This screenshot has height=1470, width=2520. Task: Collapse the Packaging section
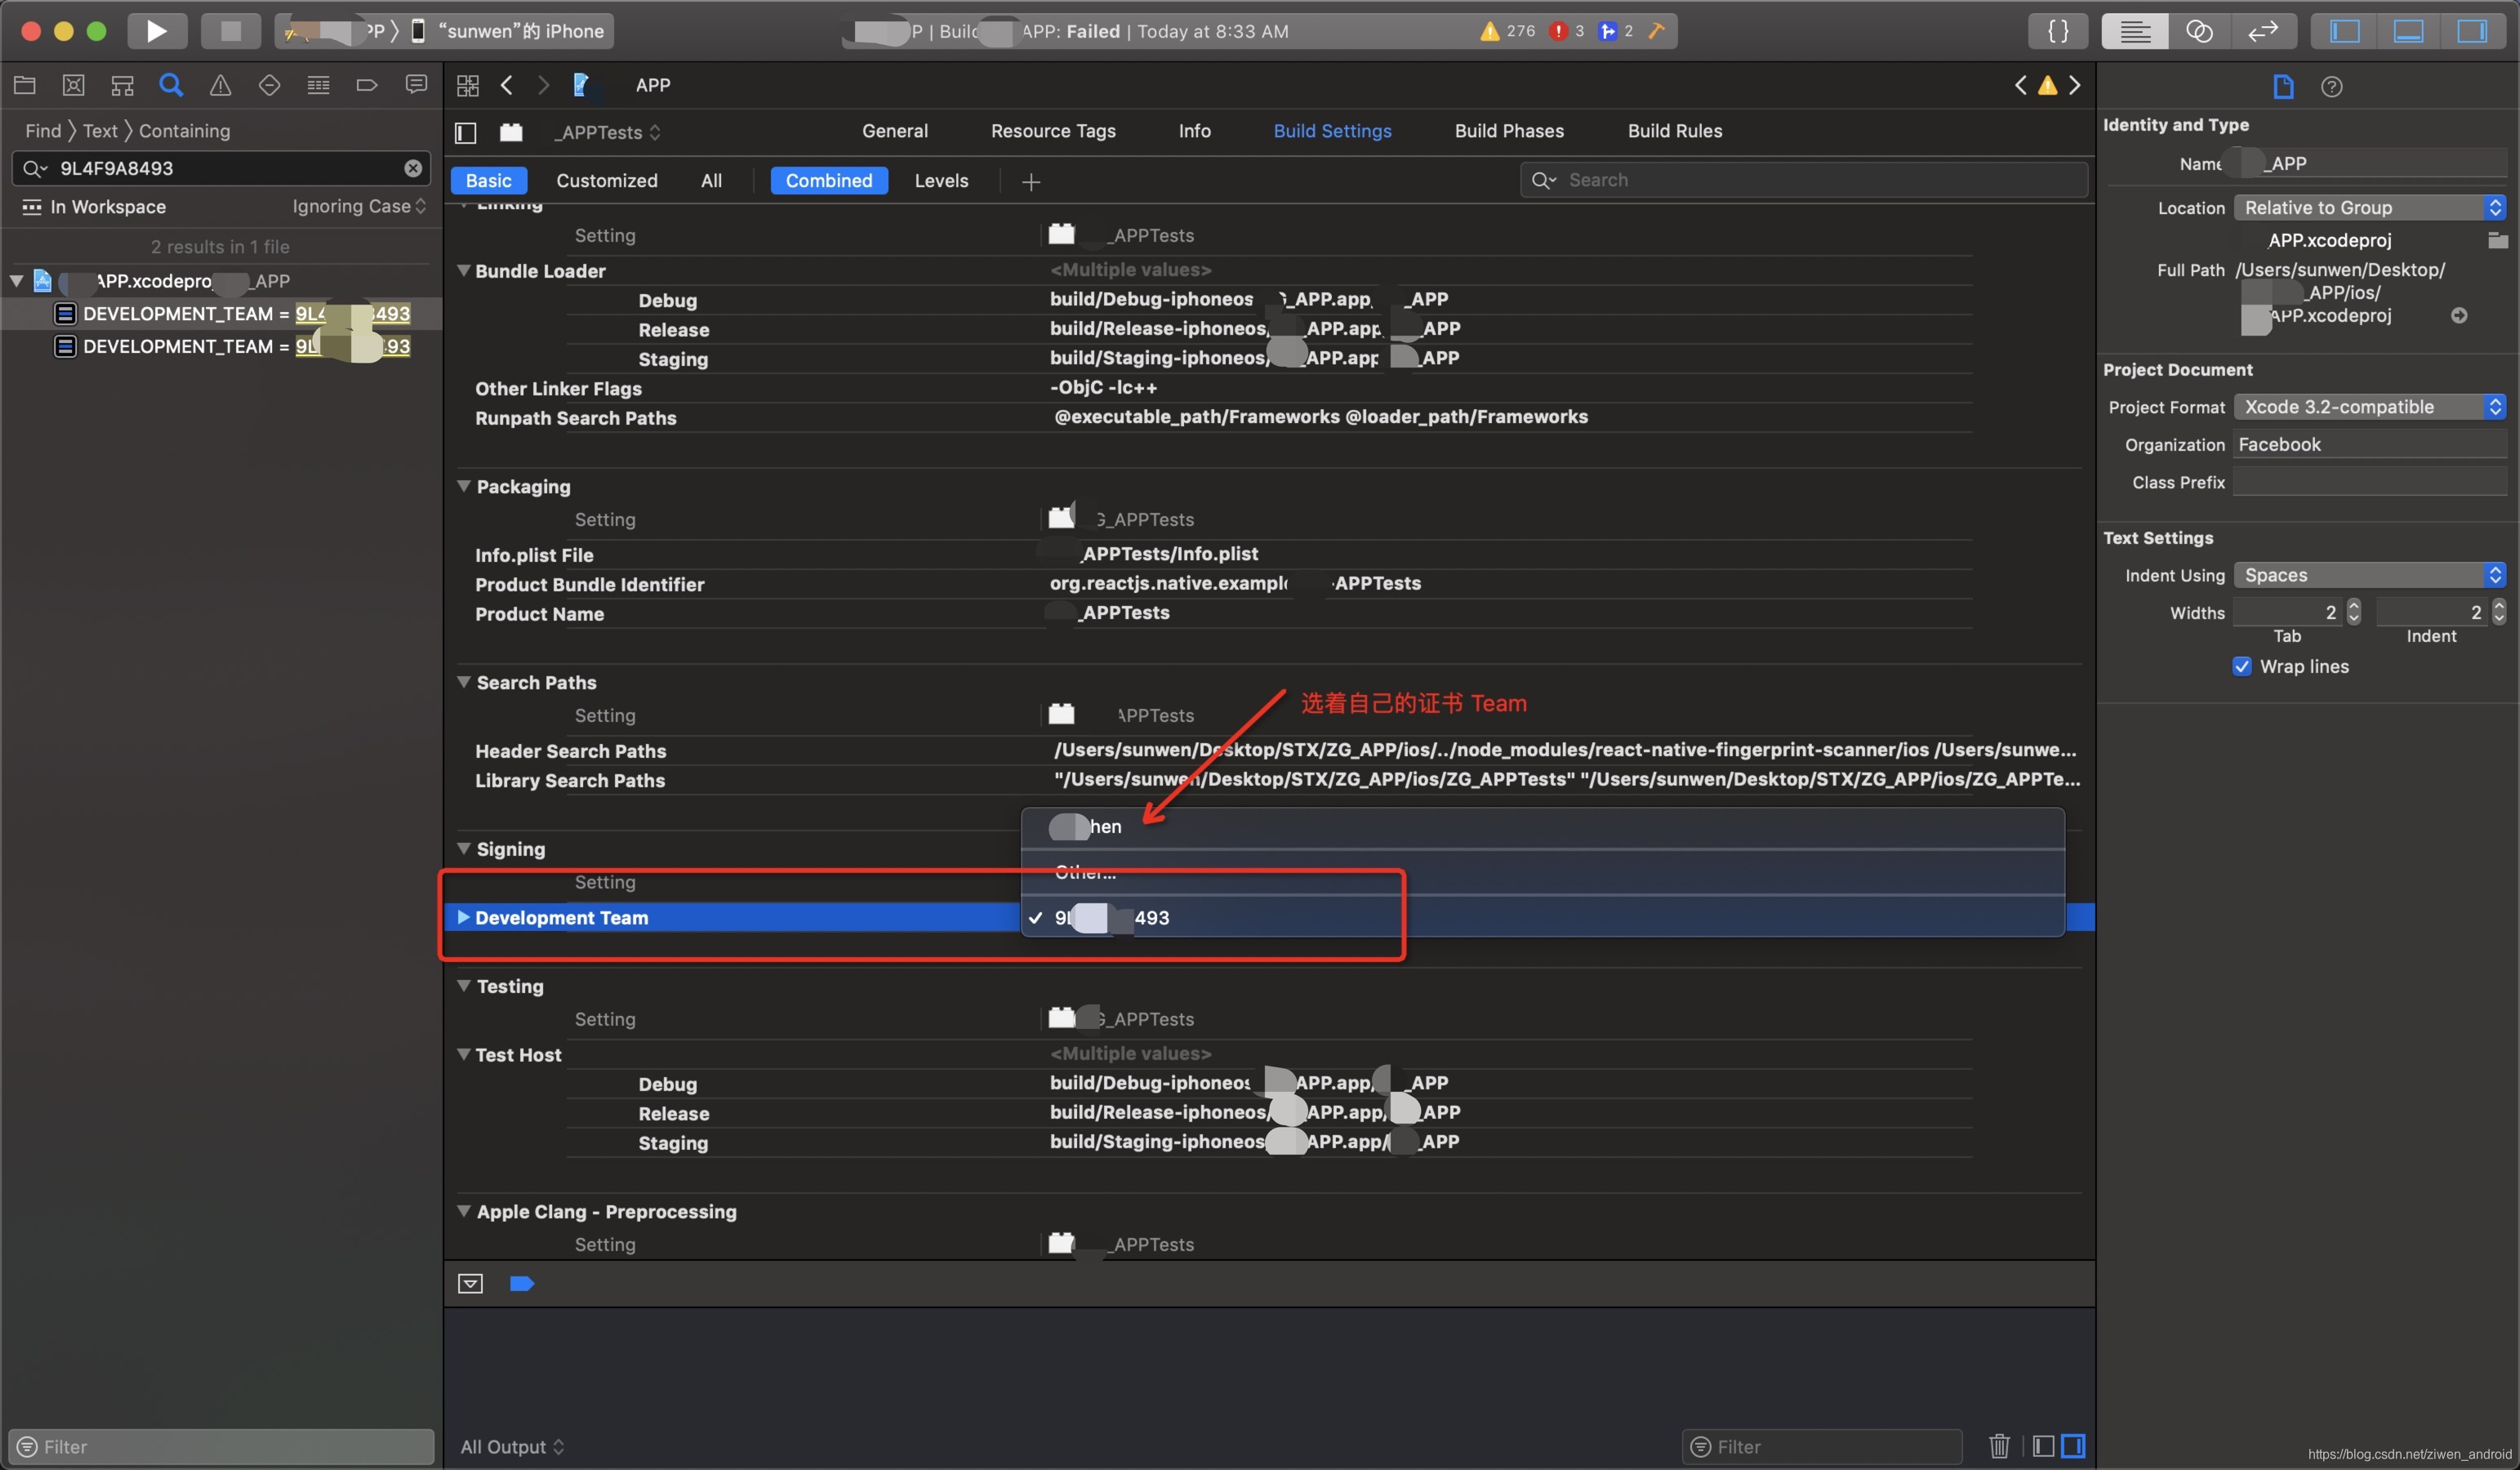pyautogui.click(x=464, y=486)
